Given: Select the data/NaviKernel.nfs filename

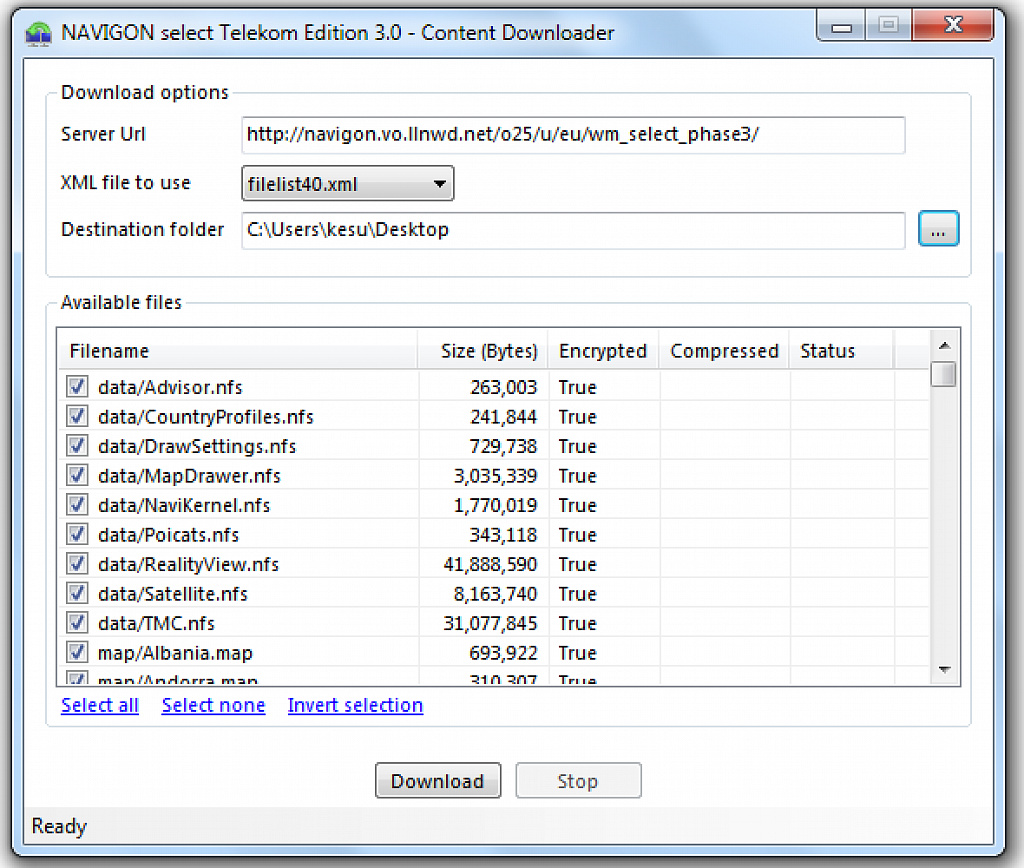Looking at the screenshot, I should (x=184, y=506).
